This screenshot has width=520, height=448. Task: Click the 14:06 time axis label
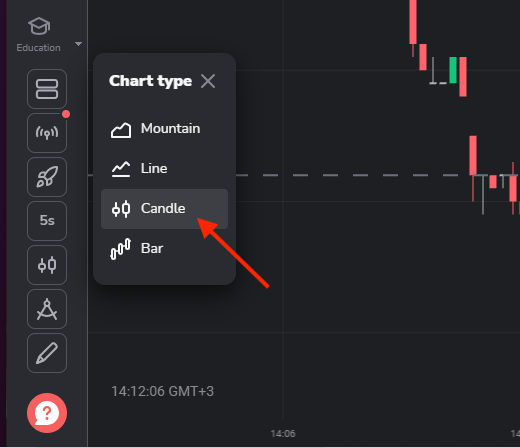point(283,434)
